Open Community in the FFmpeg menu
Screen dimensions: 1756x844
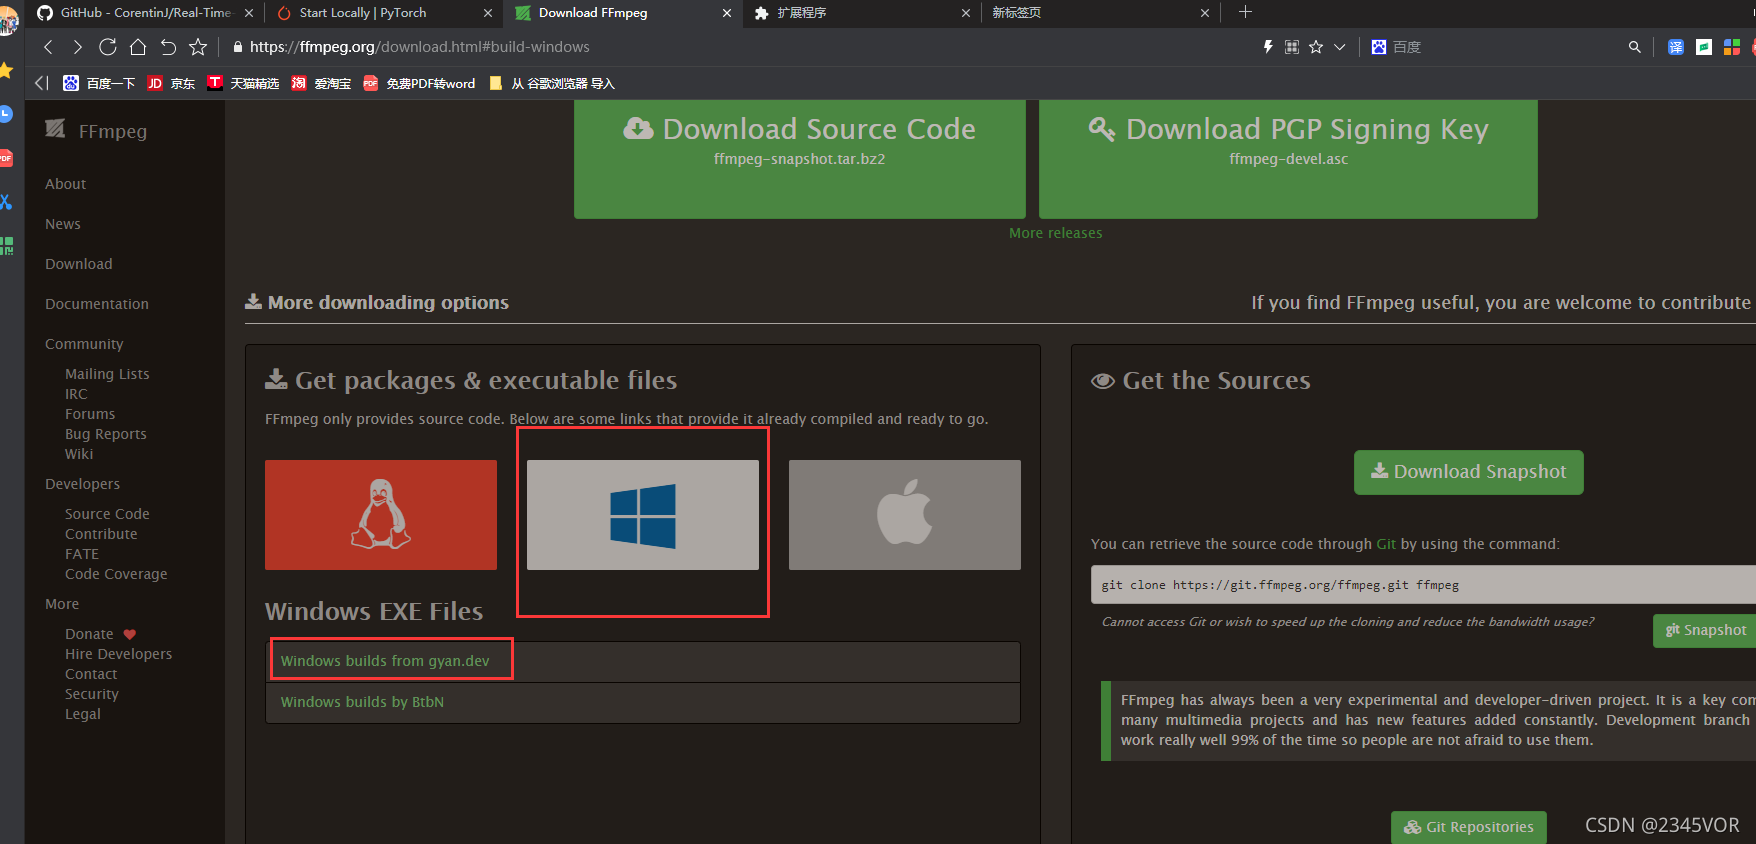(x=84, y=344)
